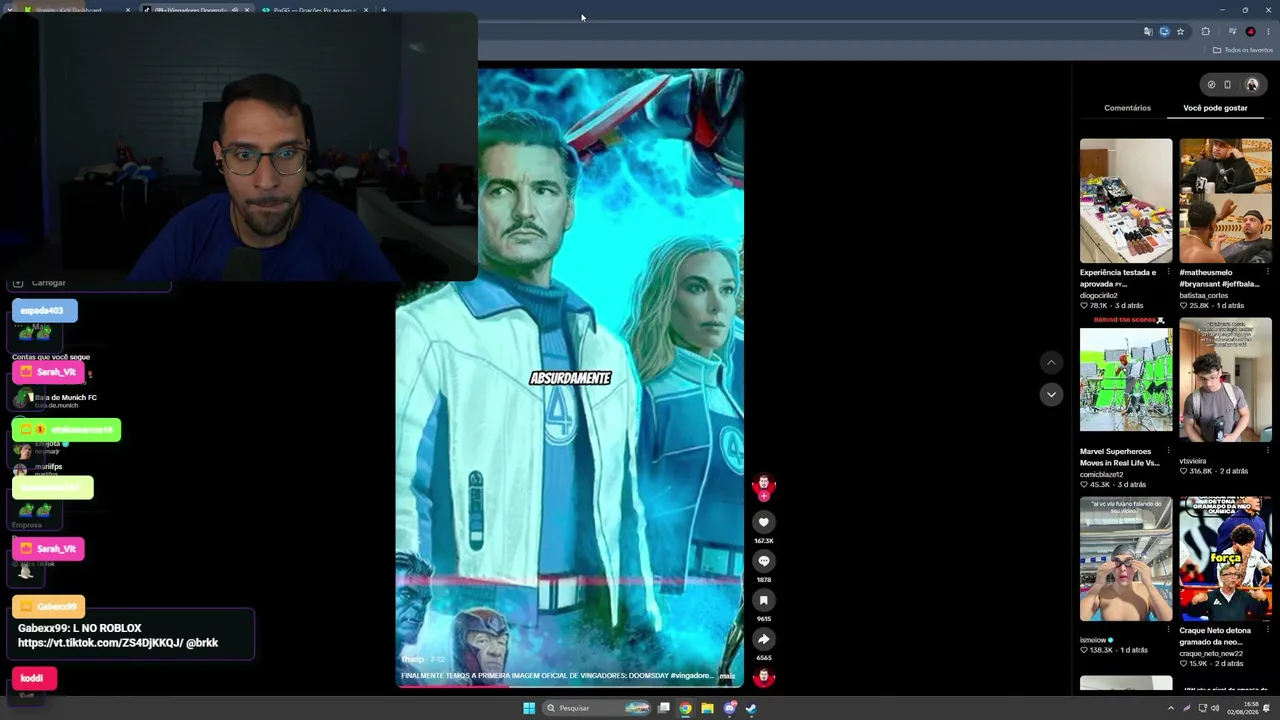Open the TikTok profile avatar menu
The image size is (1280, 720).
[1251, 84]
